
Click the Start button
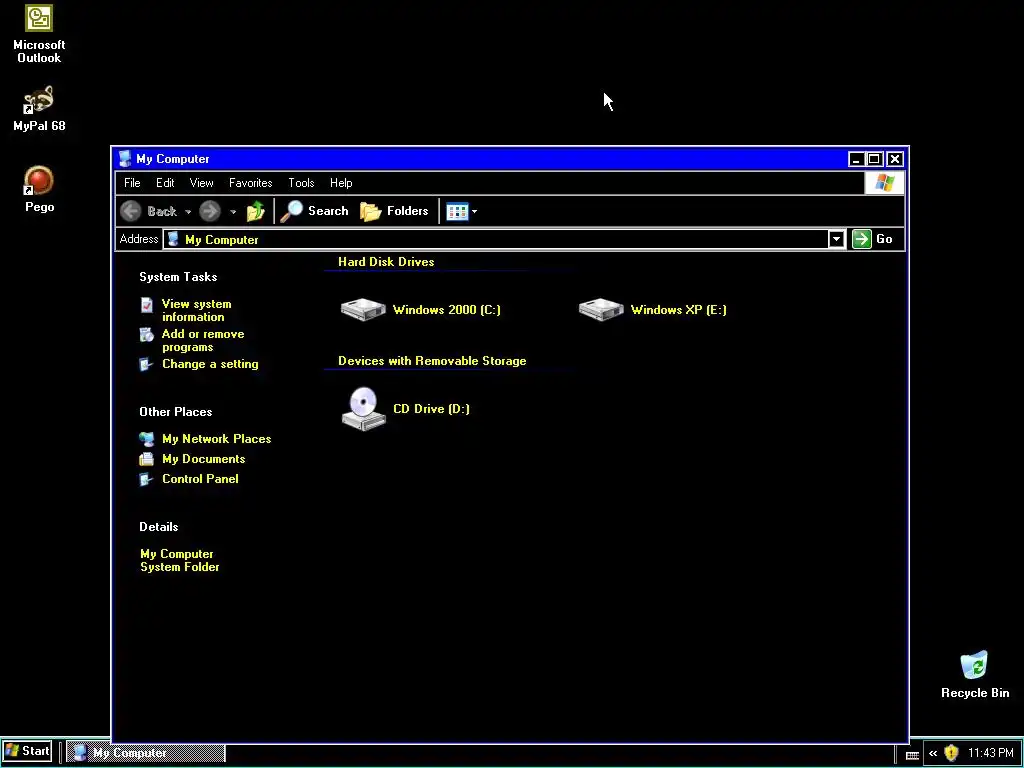(27, 752)
